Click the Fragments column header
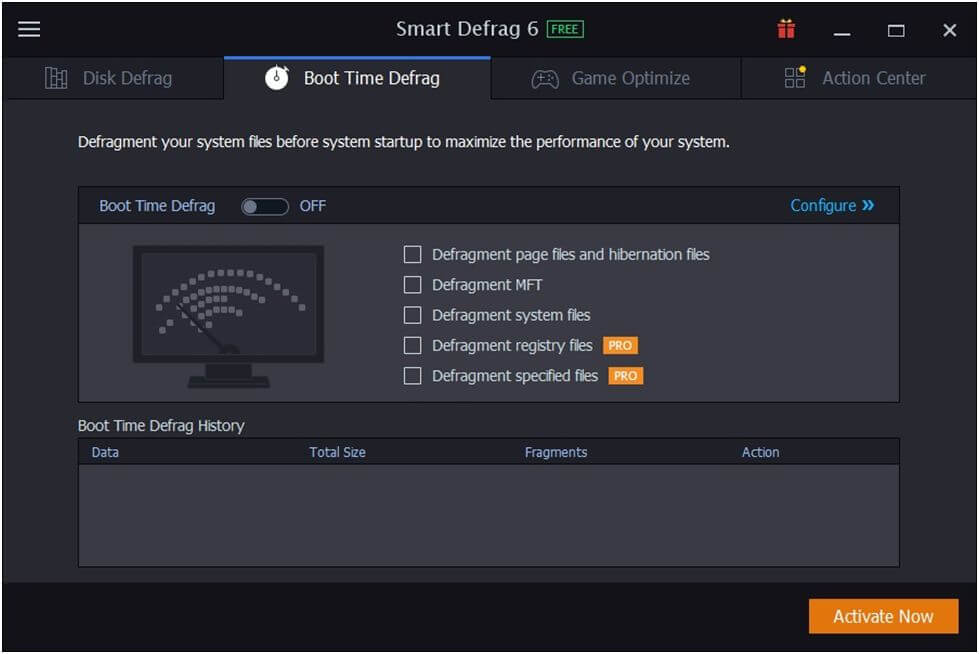 click(x=555, y=452)
